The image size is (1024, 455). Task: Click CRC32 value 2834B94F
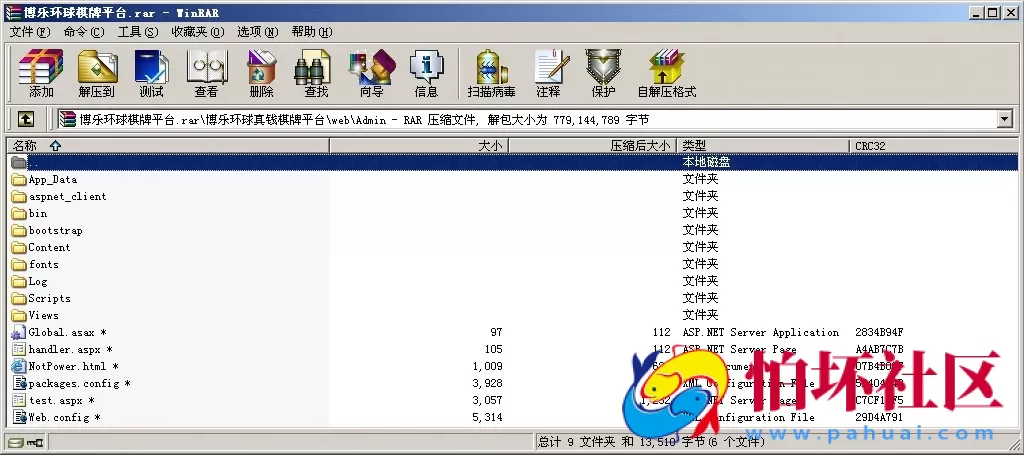(879, 332)
